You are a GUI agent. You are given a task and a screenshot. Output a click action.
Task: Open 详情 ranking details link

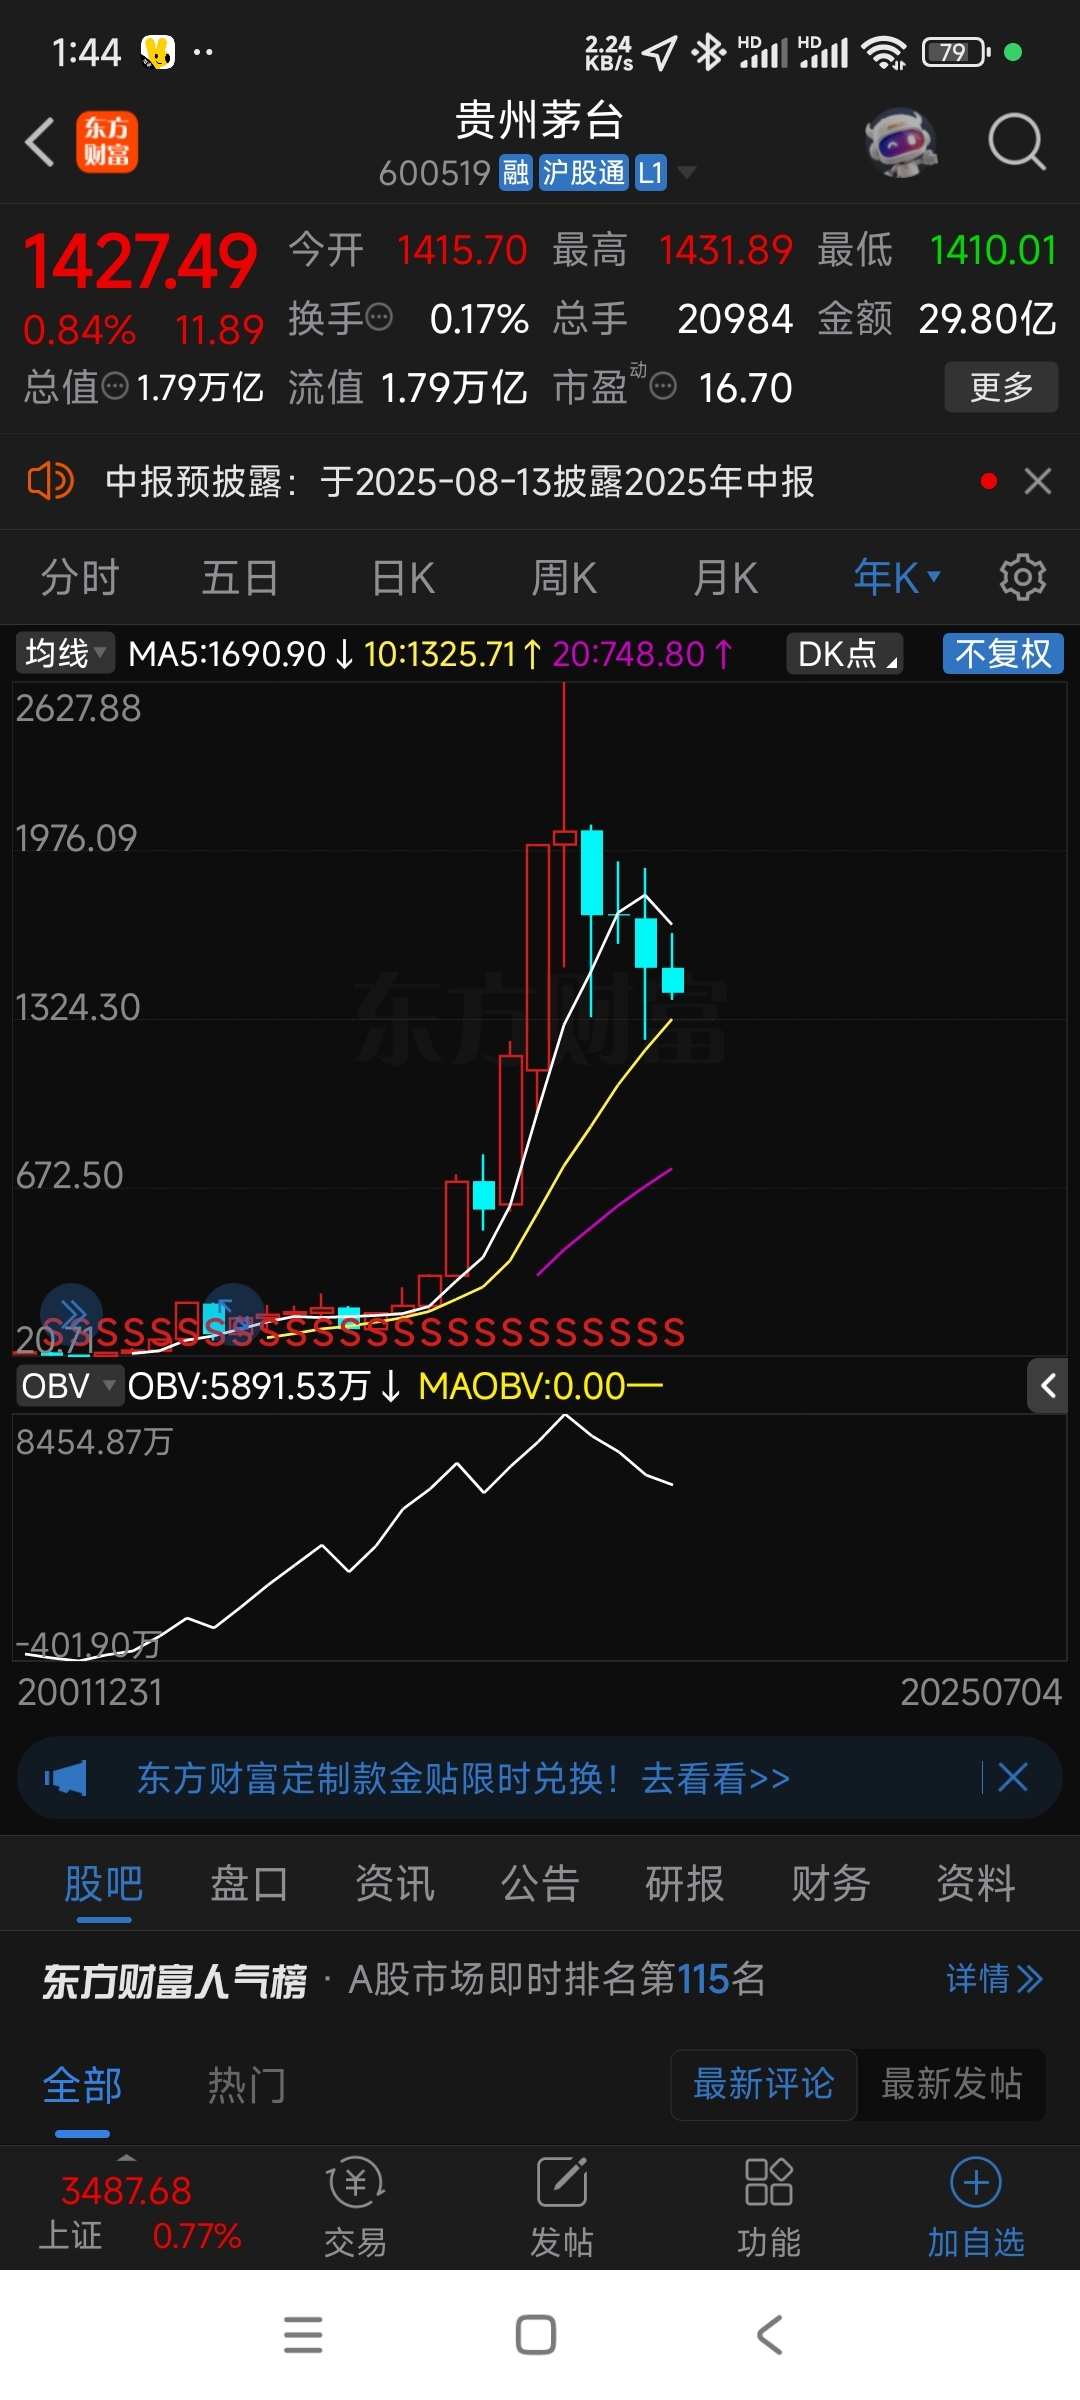tap(994, 1978)
